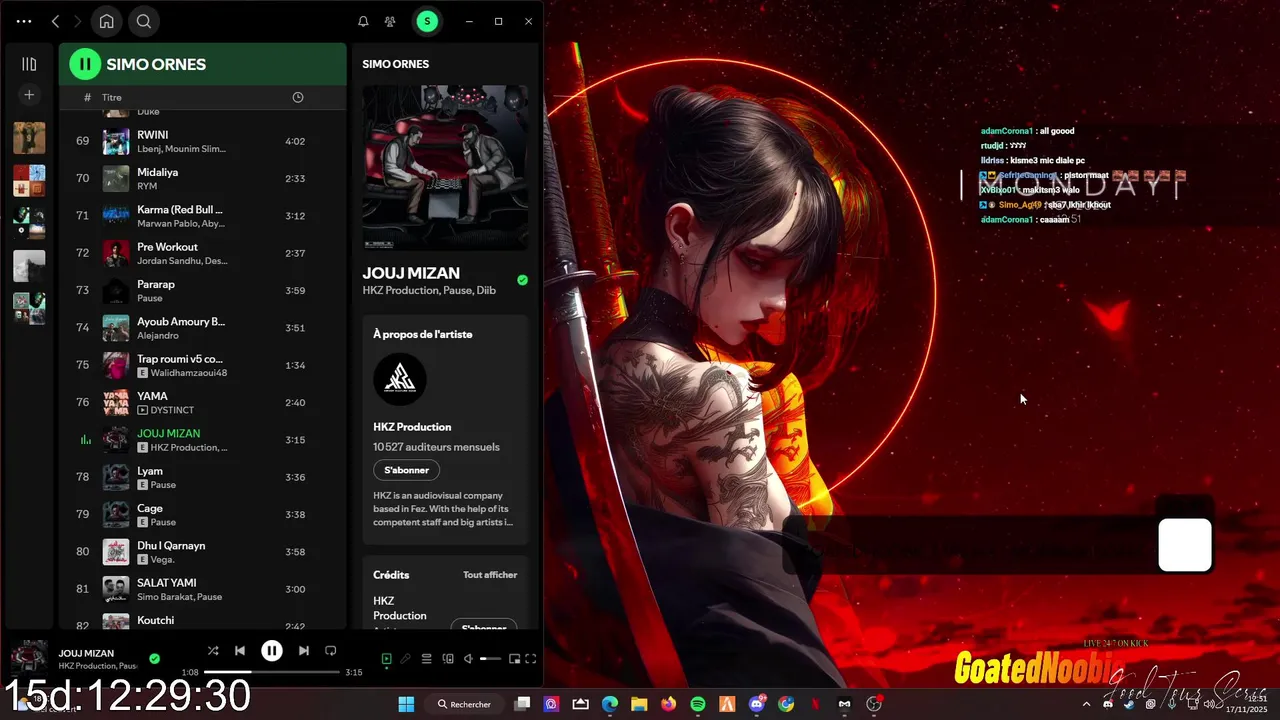
Task: Click S'abonner under 10 527 auditeurs mensuels
Action: click(407, 470)
